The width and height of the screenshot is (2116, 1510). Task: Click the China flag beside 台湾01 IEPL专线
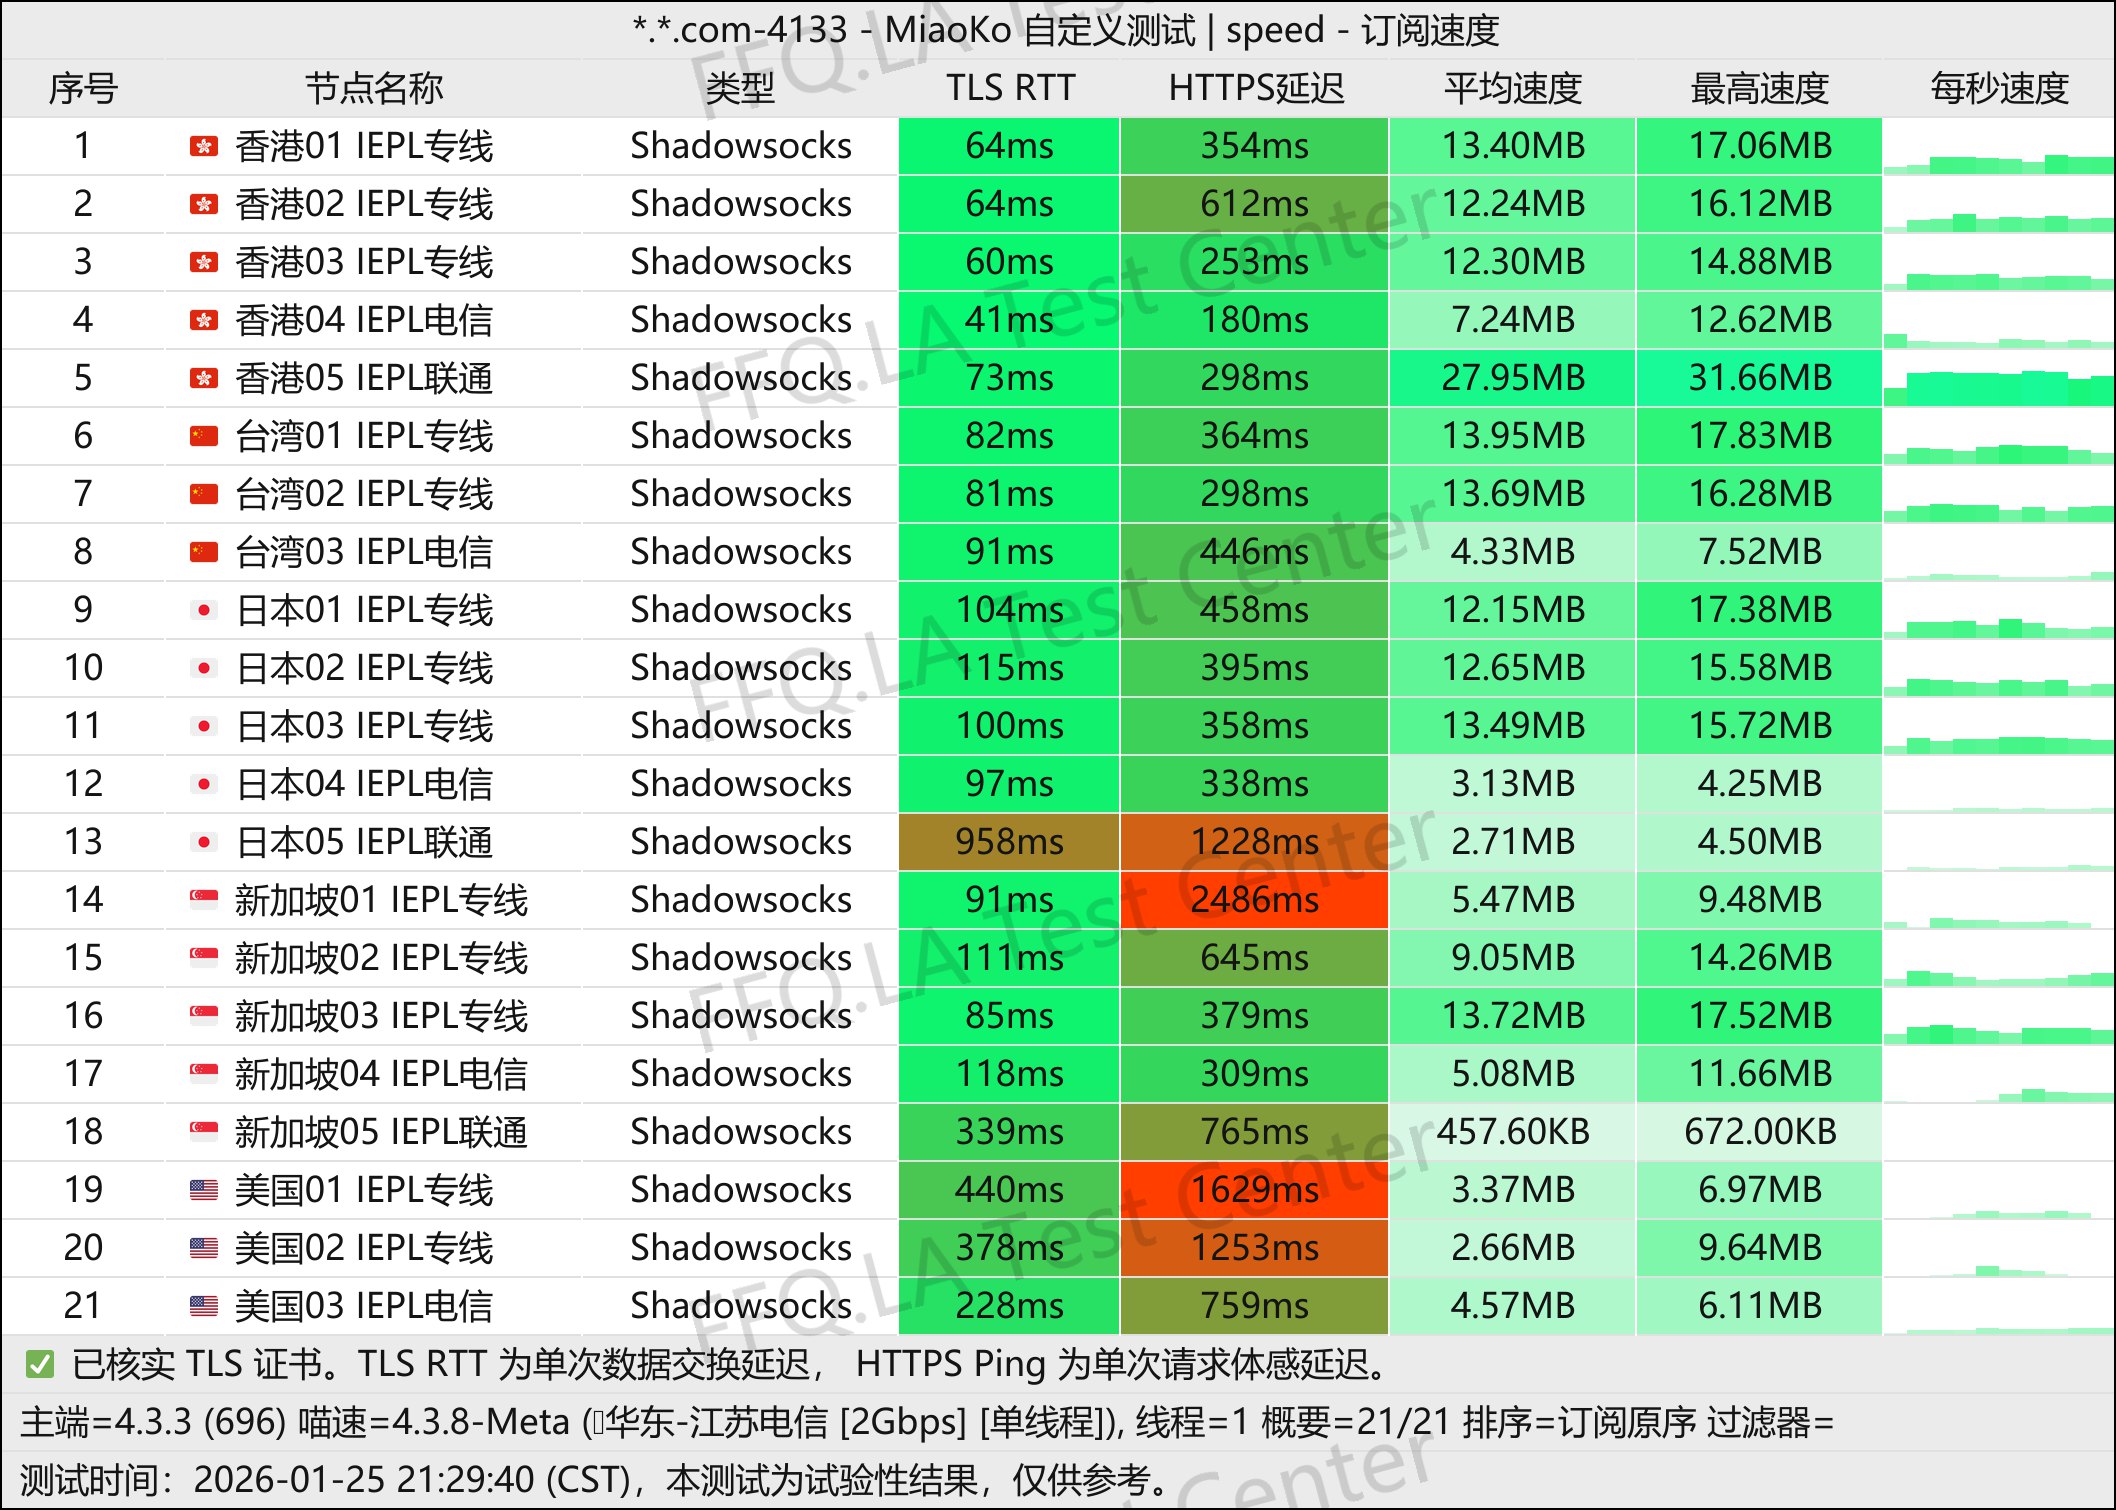point(204,437)
